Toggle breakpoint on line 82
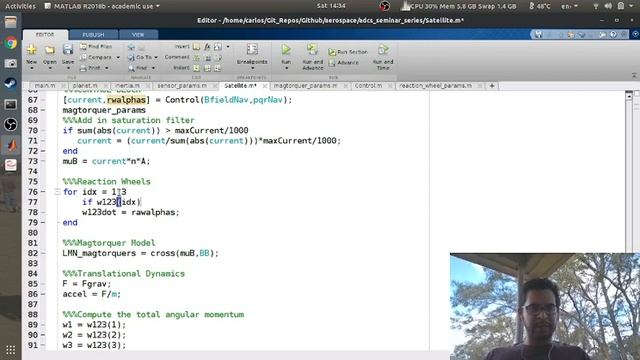This screenshot has height=360, width=640. click(43, 253)
